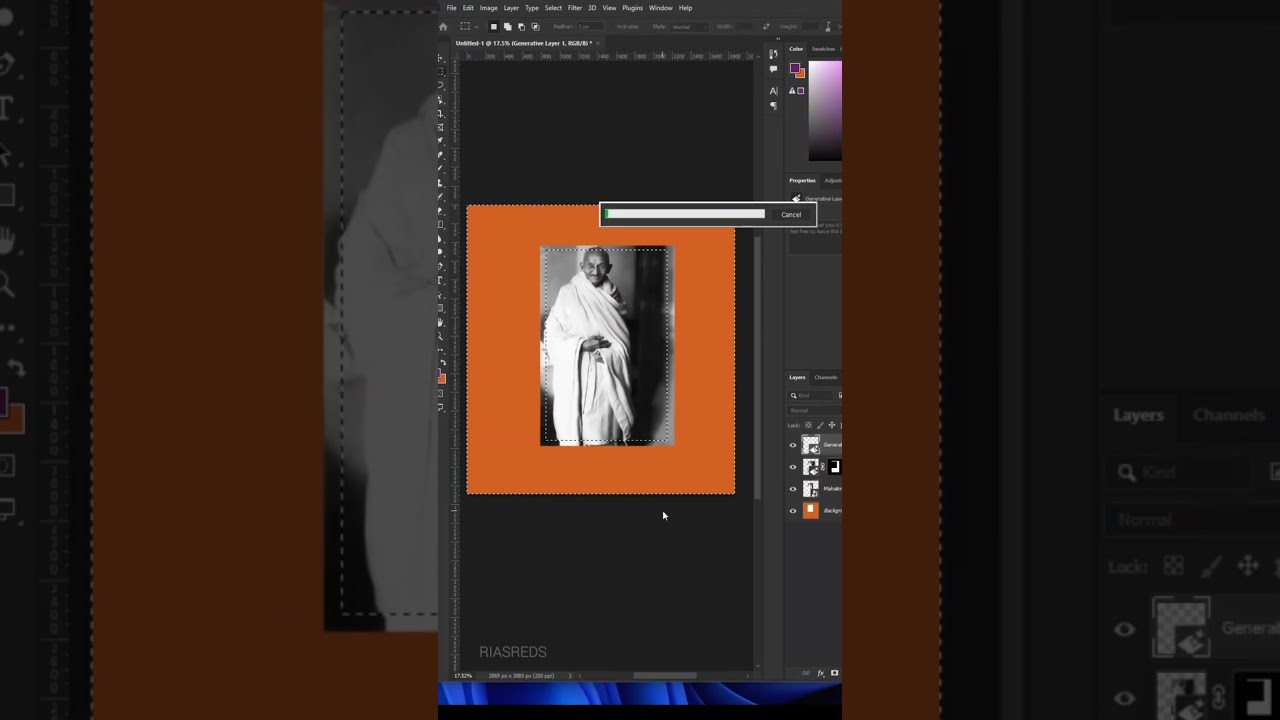1280x720 pixels.
Task: Open the Edit Toolbar three-dots button
Action: [x=441, y=348]
